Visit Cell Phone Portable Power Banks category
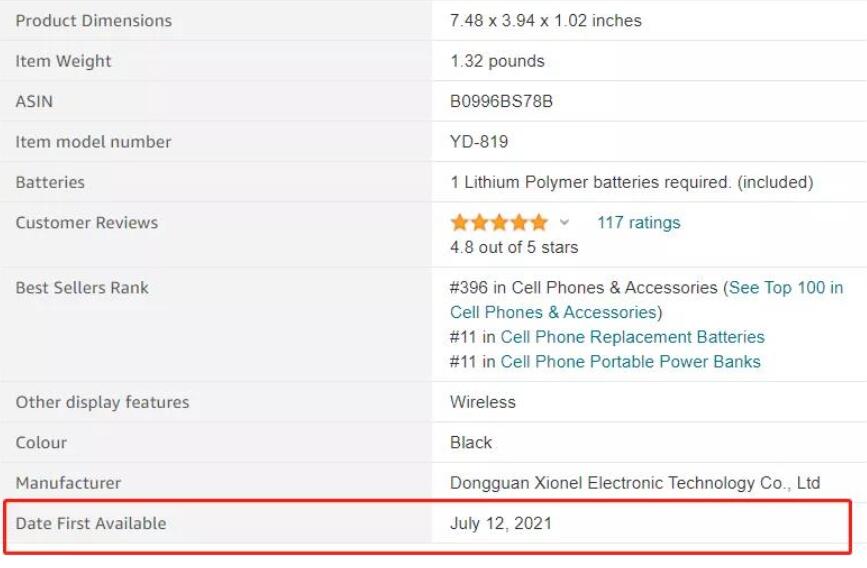 (630, 362)
